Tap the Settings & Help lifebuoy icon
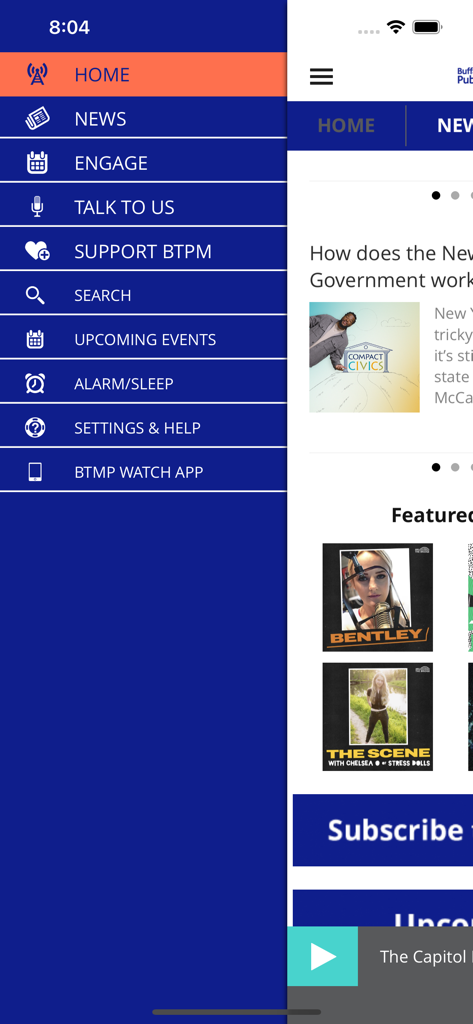Image resolution: width=473 pixels, height=1024 pixels. [x=35, y=428]
